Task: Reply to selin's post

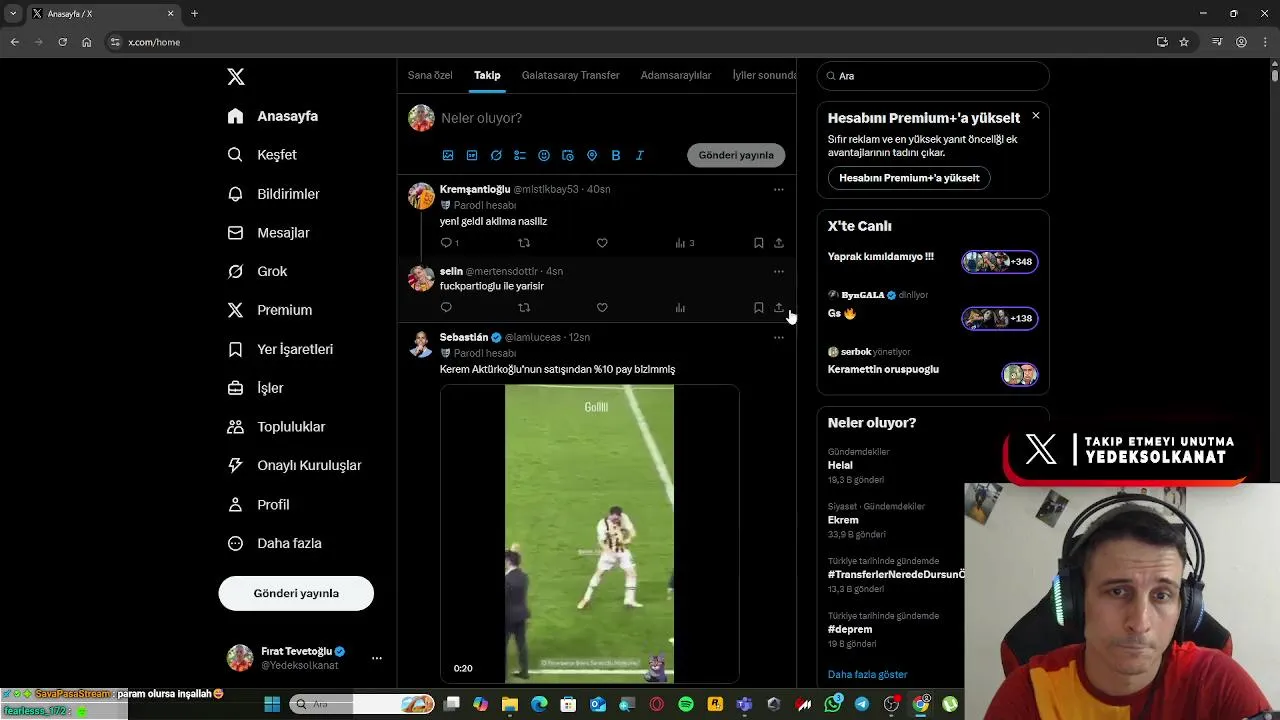Action: tap(446, 308)
